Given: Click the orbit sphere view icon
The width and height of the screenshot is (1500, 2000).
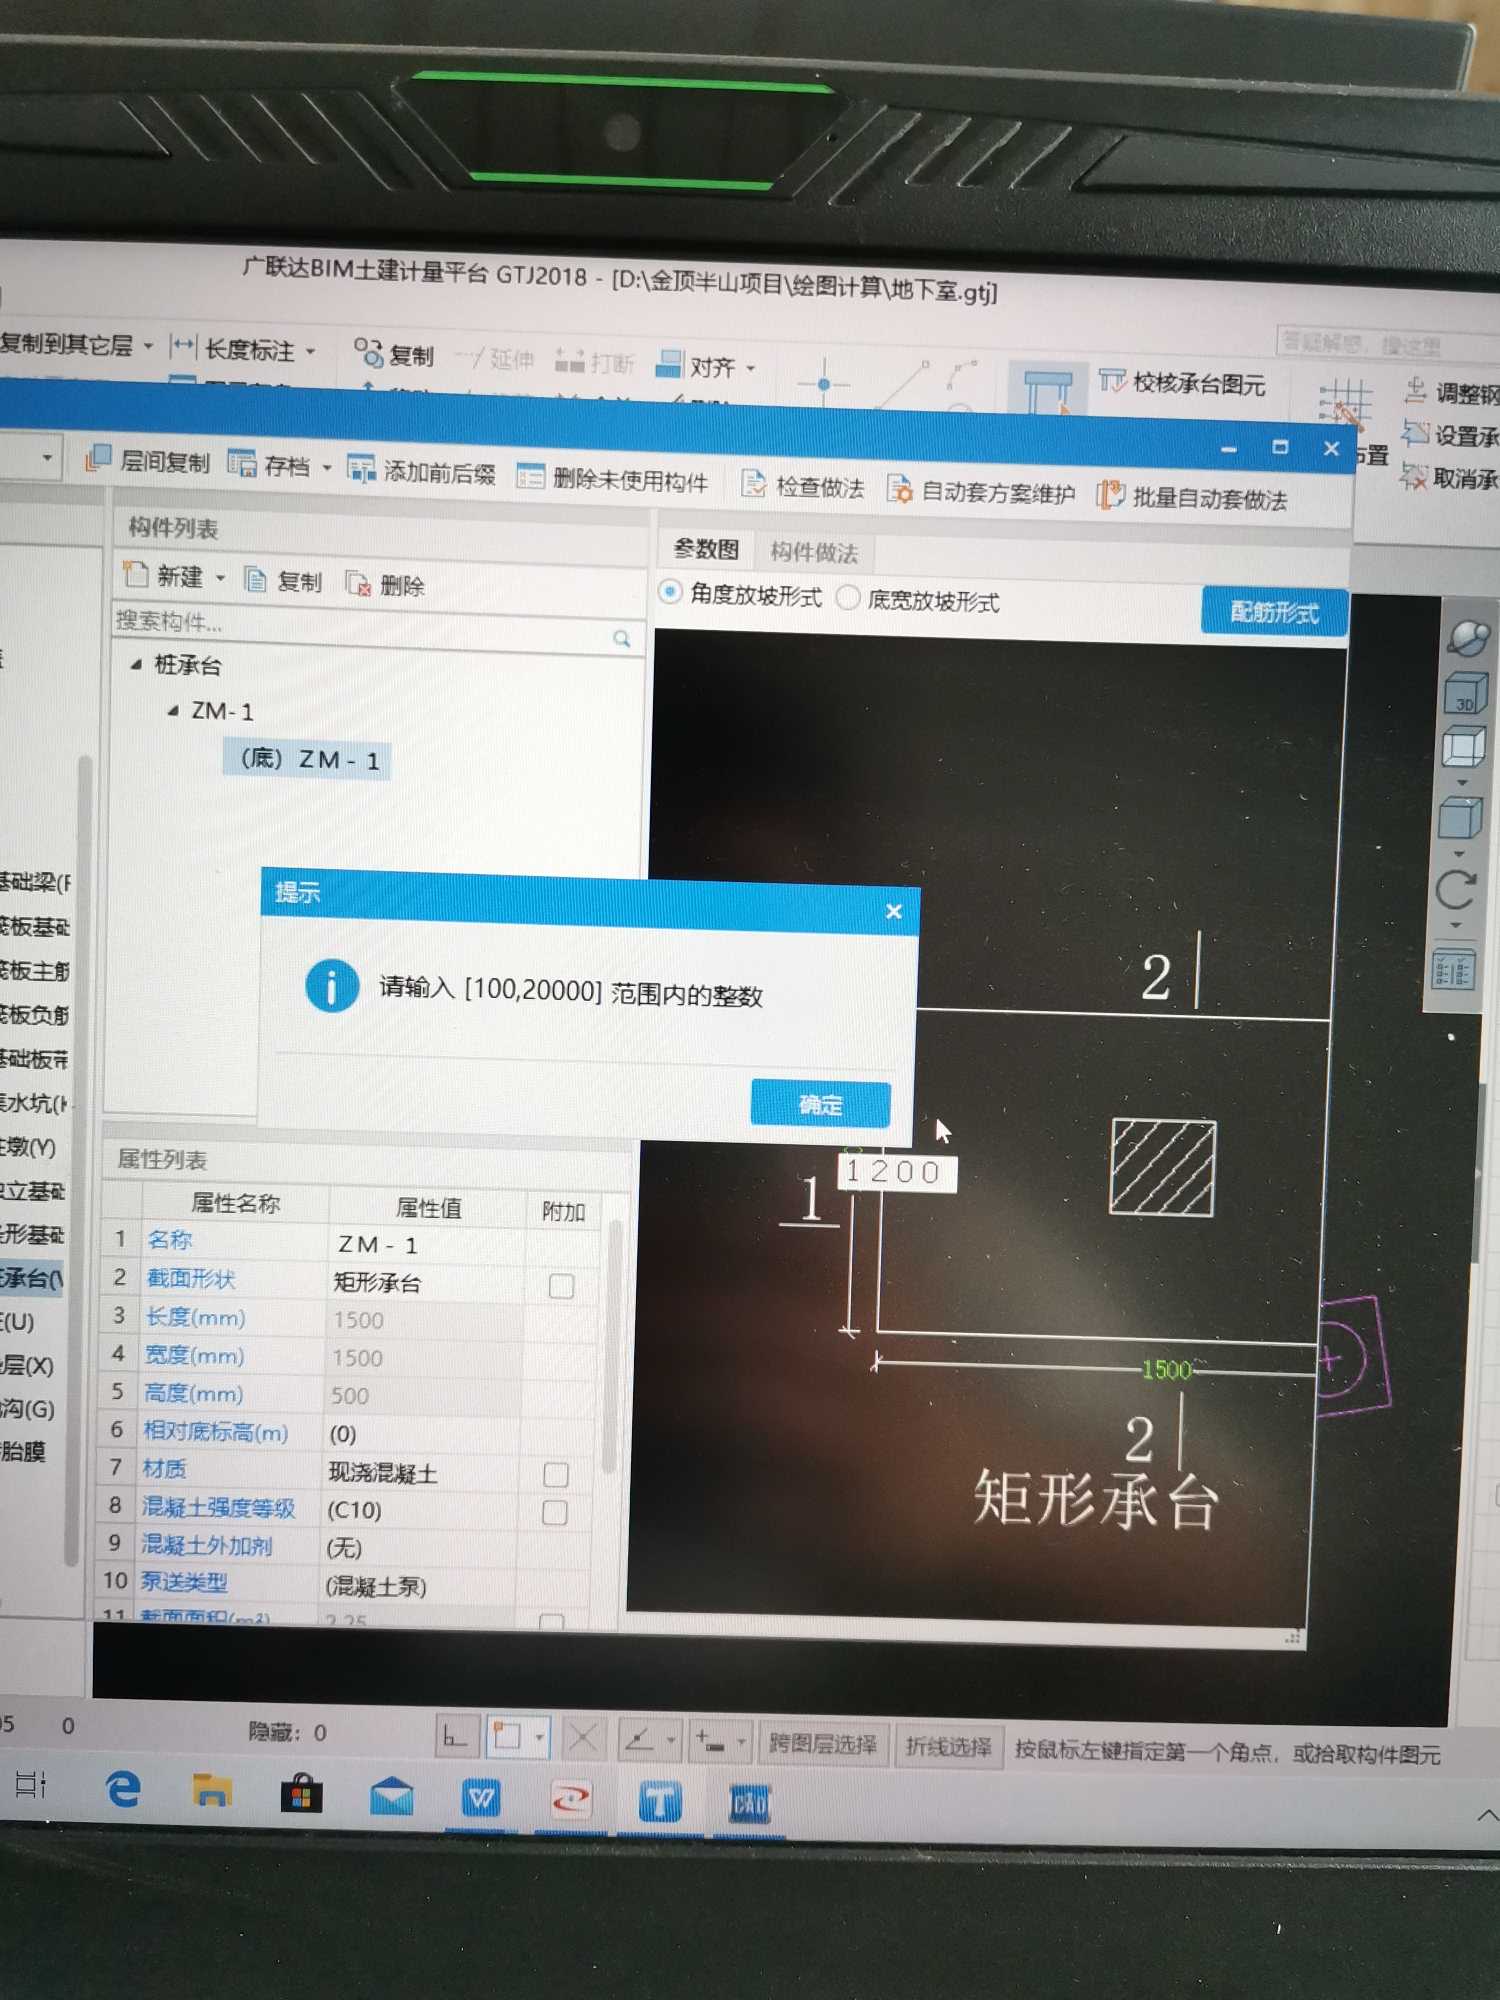Looking at the screenshot, I should [1468, 637].
